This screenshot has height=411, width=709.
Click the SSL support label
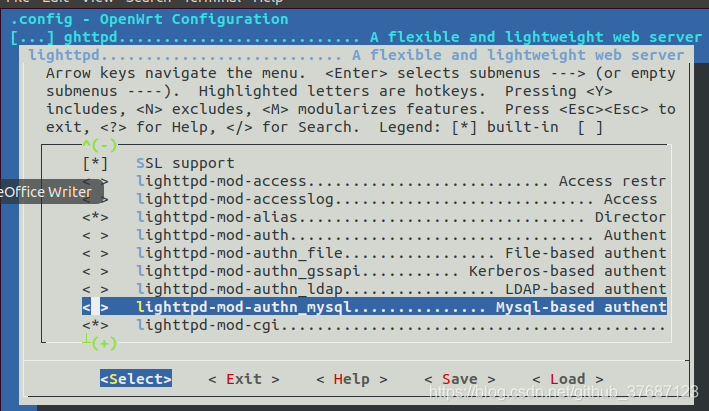(185, 163)
